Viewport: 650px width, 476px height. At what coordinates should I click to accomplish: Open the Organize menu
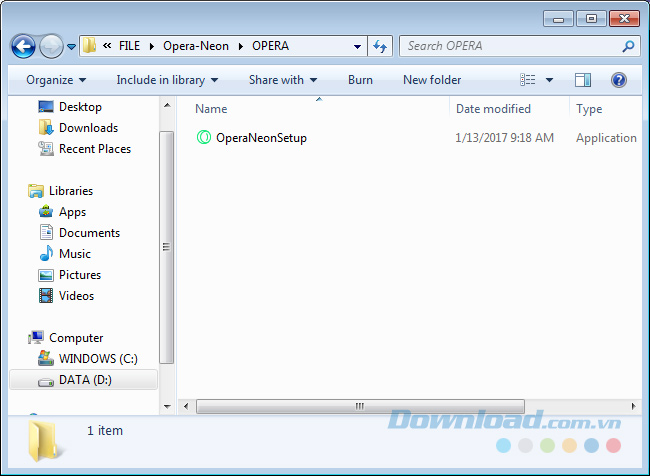[x=56, y=80]
